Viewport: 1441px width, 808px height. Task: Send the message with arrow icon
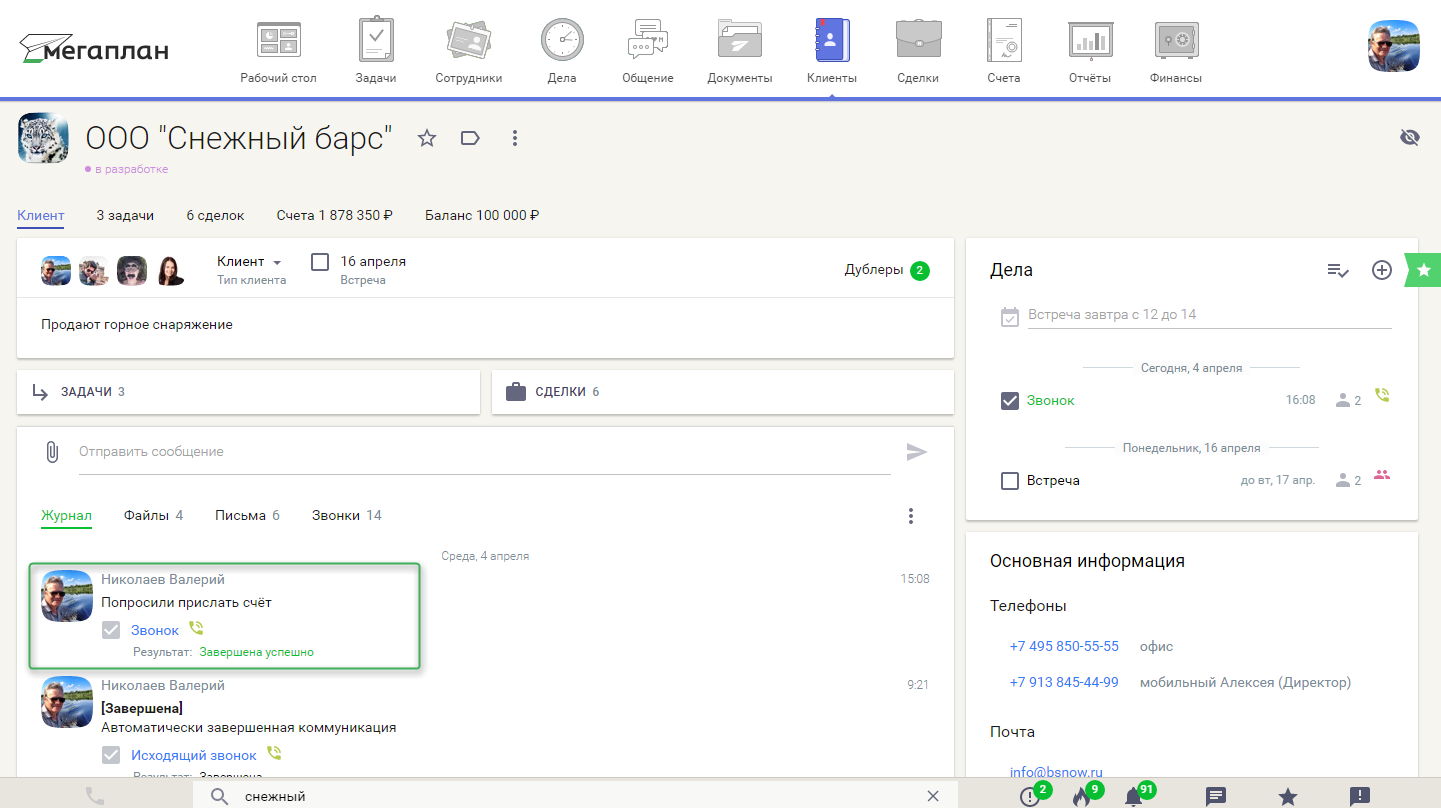[917, 452]
